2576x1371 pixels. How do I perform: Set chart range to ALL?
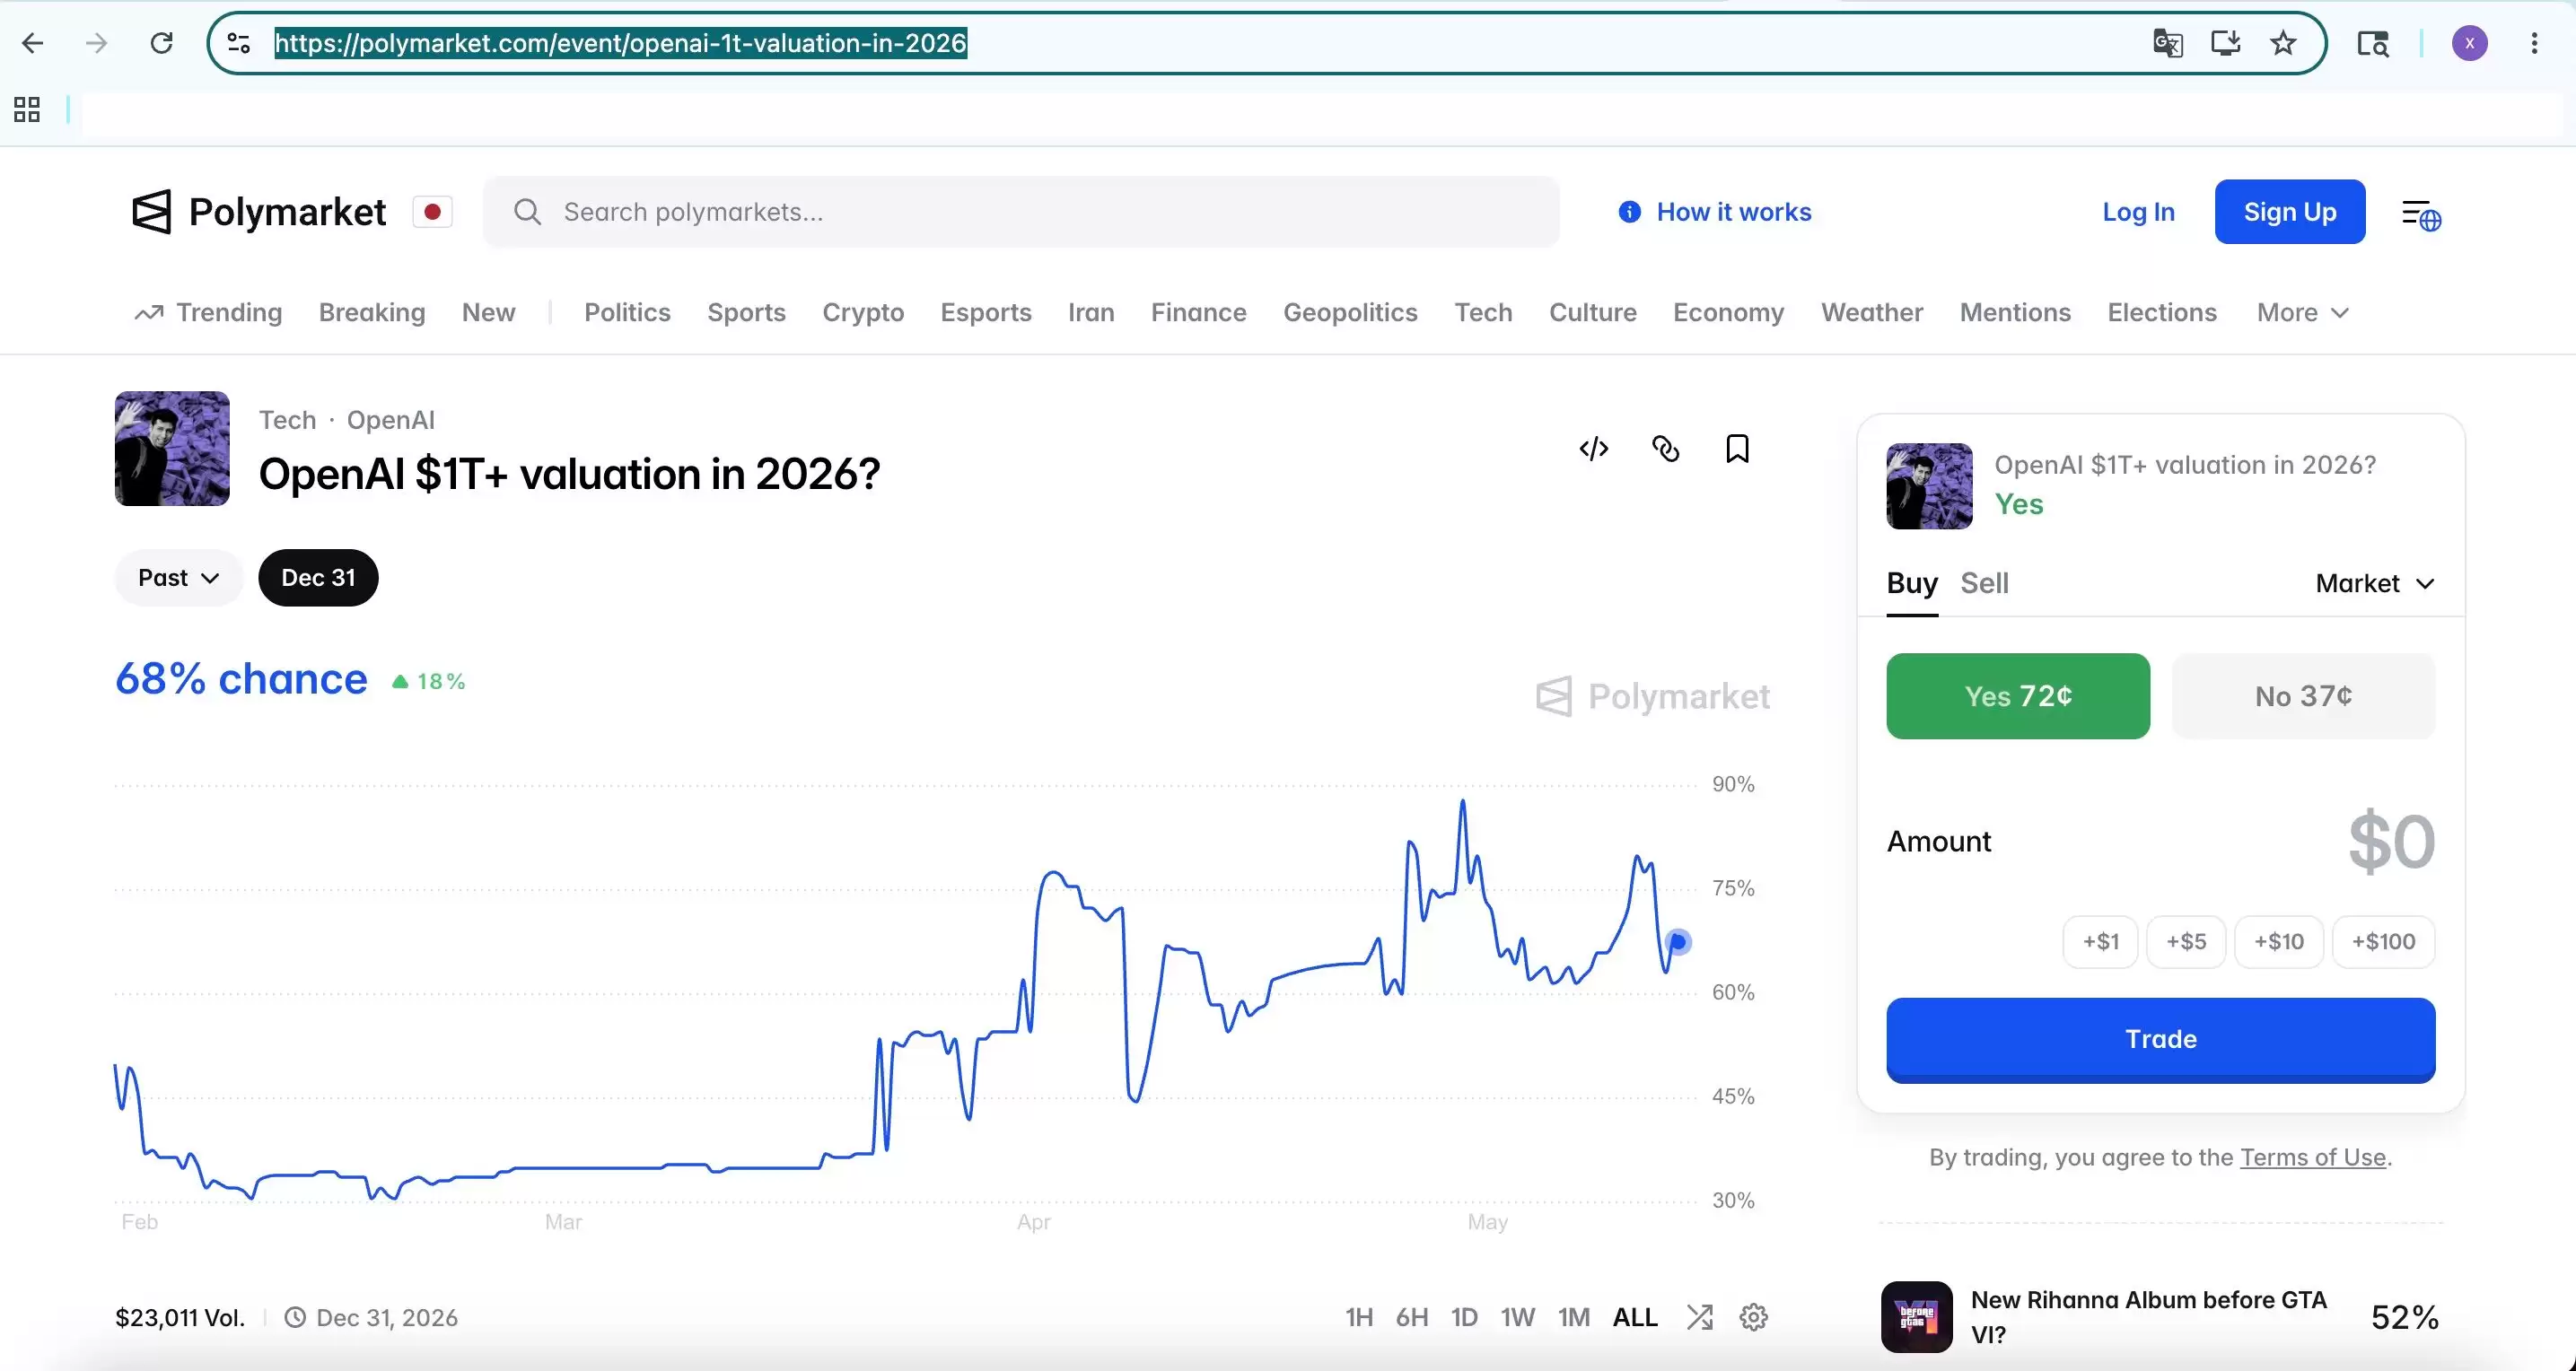[x=1635, y=1317]
